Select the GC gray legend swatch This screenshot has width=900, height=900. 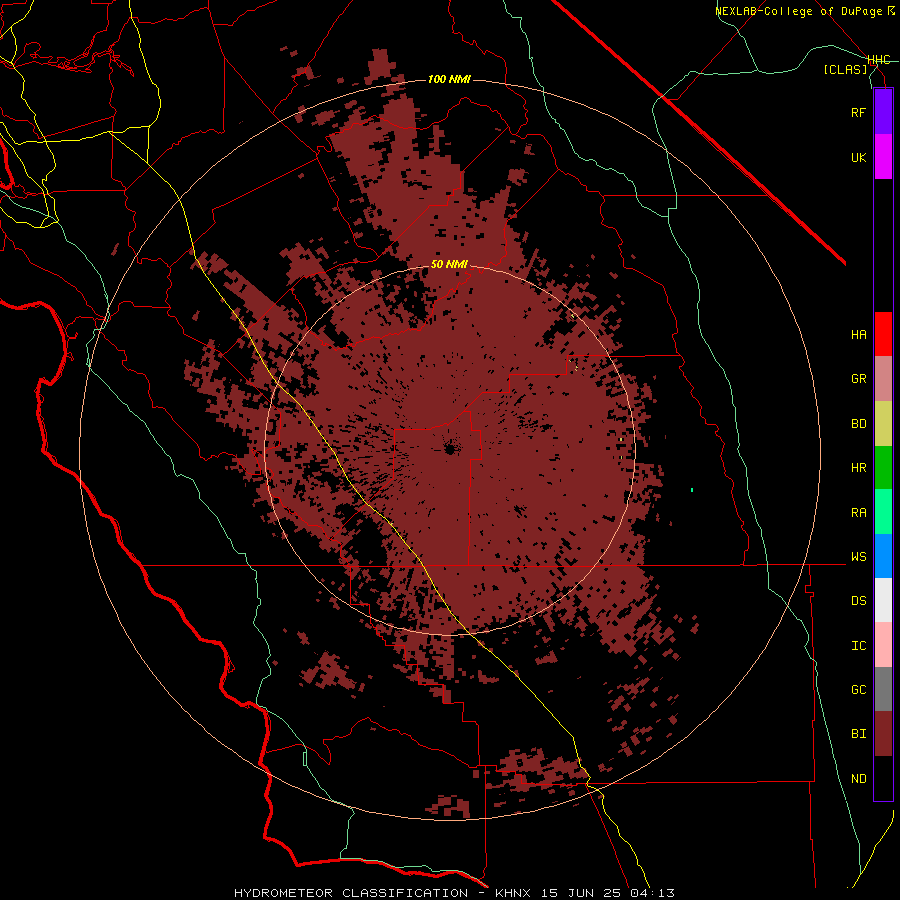tap(883, 689)
